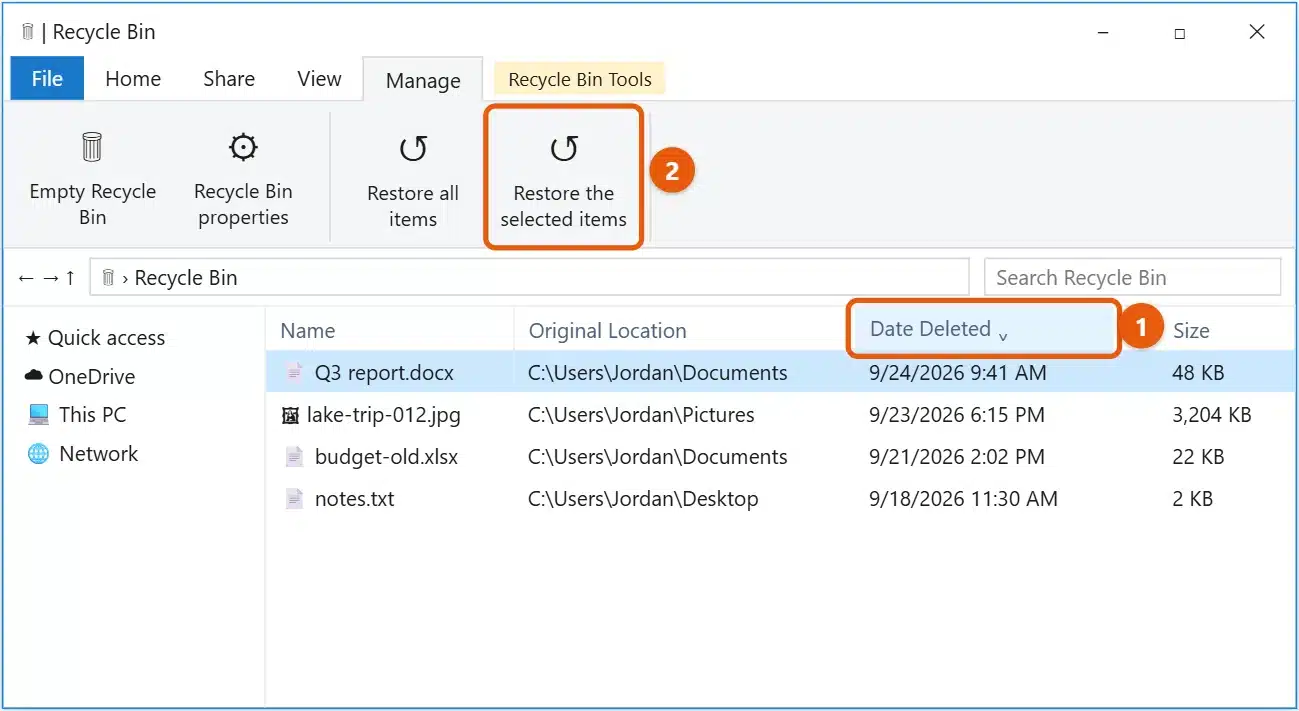
Task: Click the Up one level arrow
Action: (69, 278)
